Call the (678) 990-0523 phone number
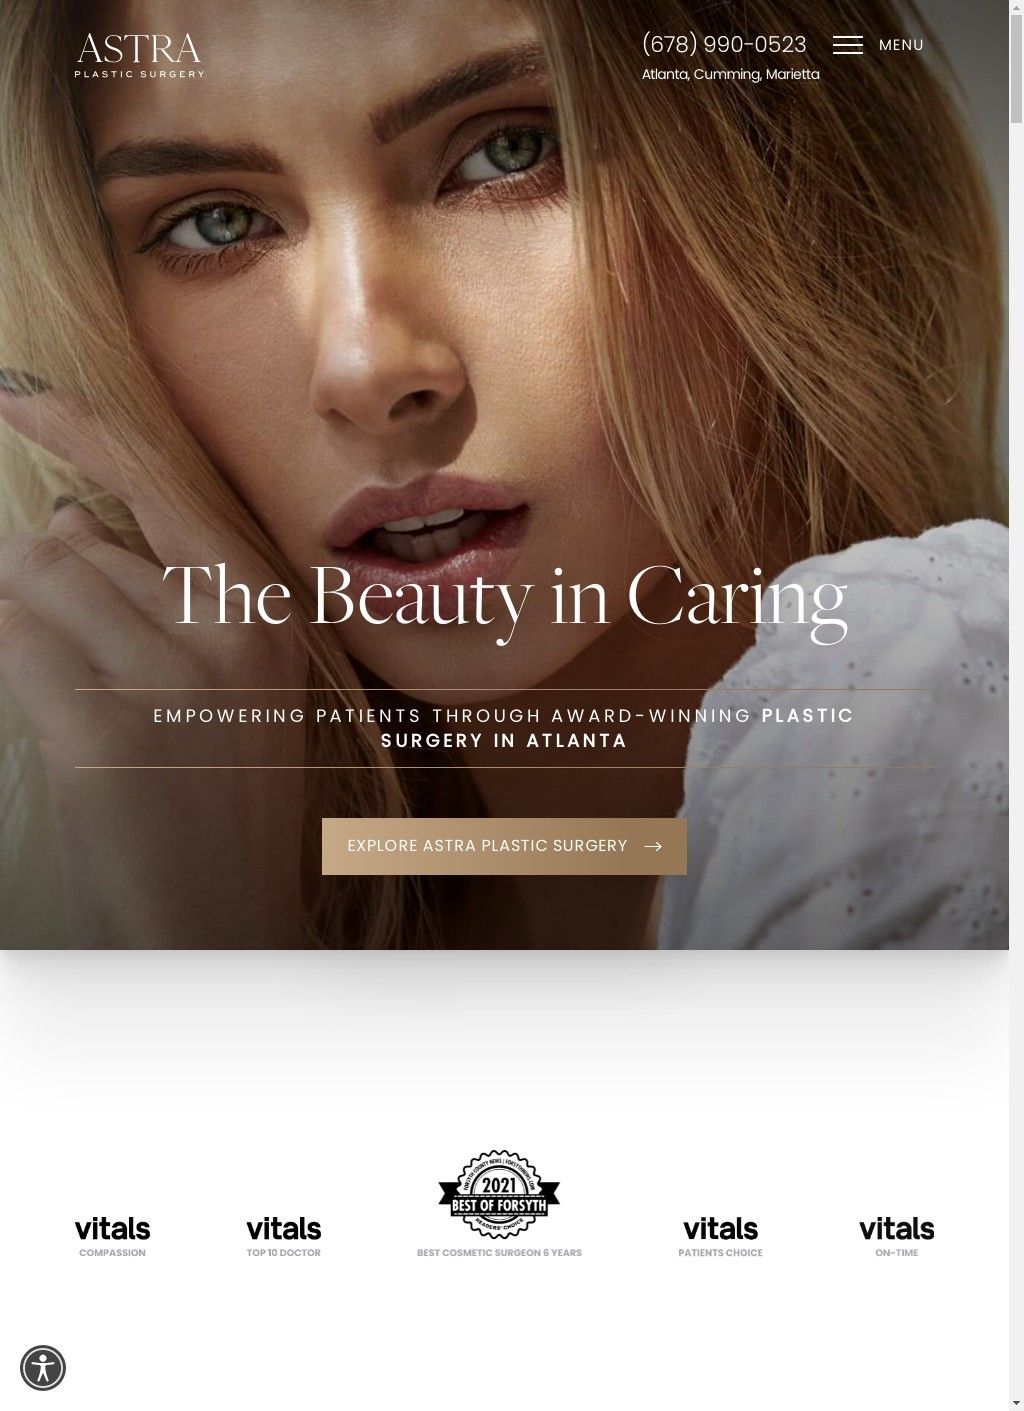Screen dimensions: 1024x1411 [724, 44]
